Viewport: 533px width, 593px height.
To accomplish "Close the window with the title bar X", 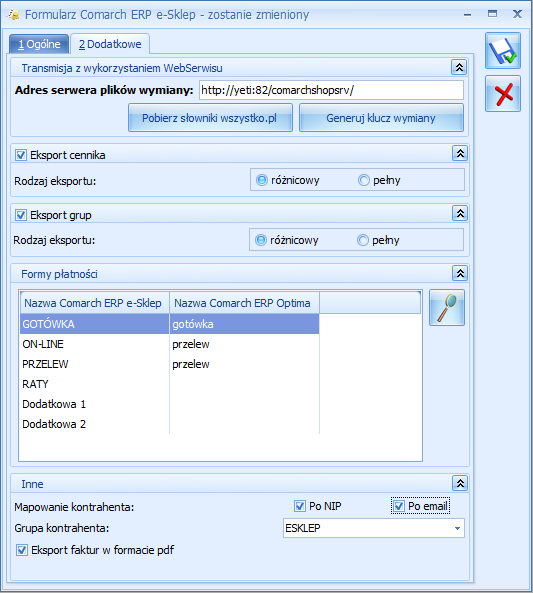I will pyautogui.click(x=517, y=14).
